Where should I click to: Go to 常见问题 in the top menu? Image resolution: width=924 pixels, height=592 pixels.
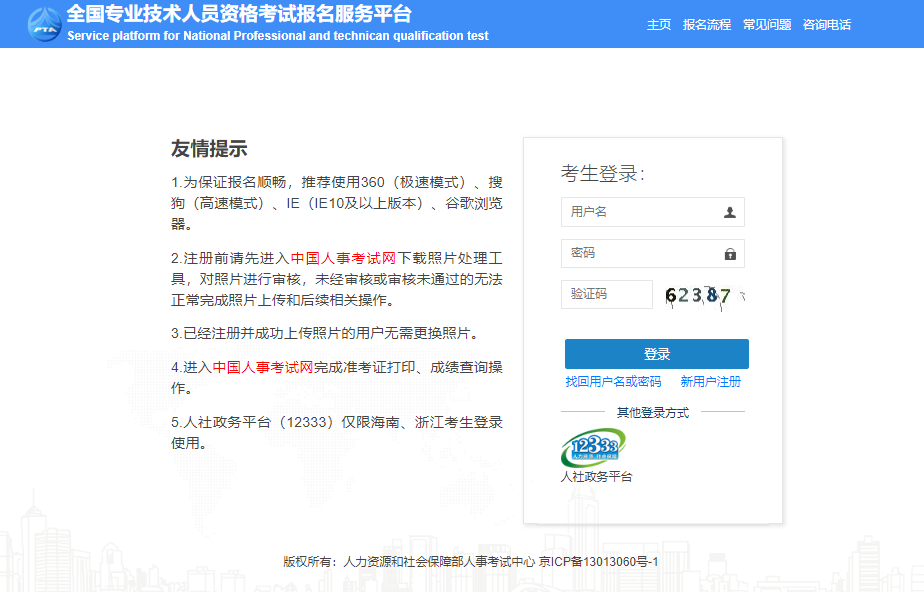point(766,25)
